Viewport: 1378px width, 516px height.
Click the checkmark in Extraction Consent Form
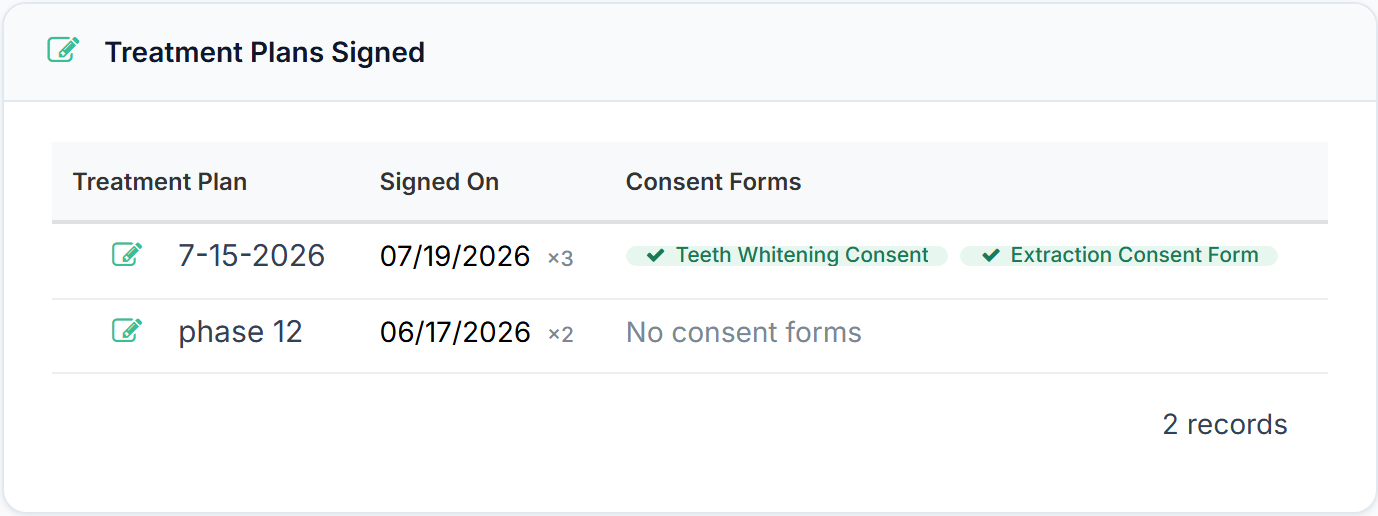pos(991,256)
